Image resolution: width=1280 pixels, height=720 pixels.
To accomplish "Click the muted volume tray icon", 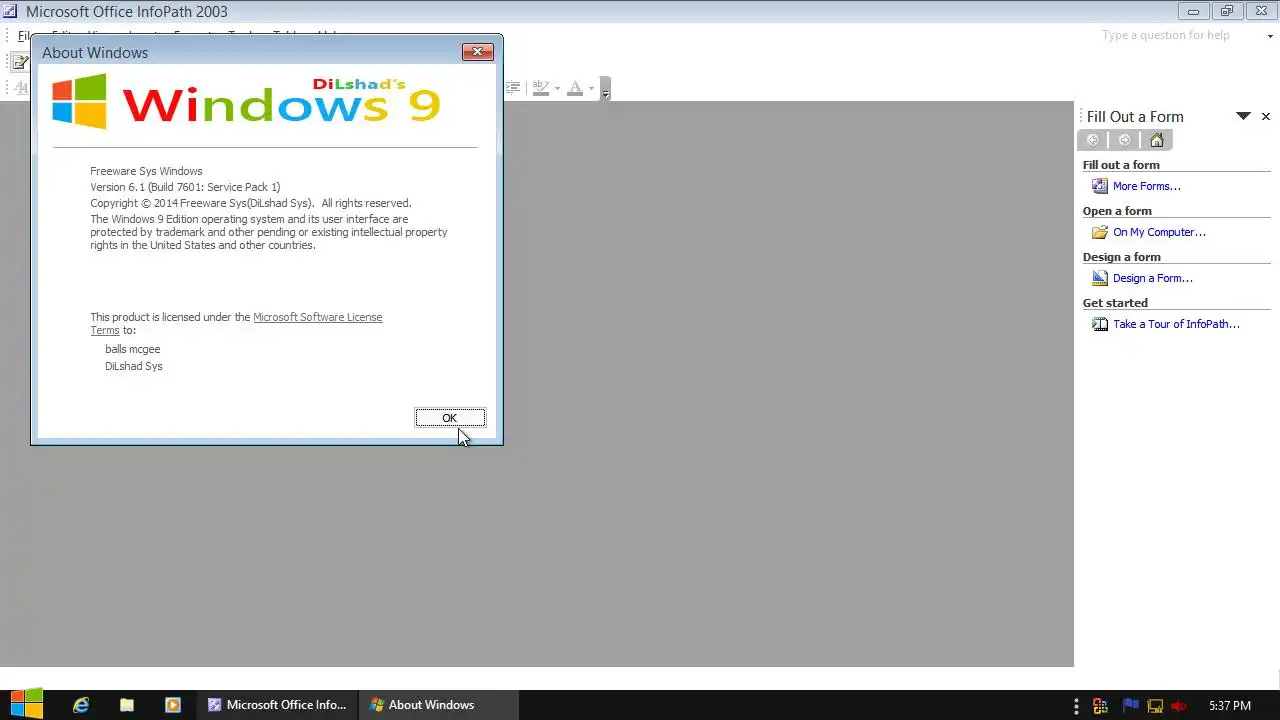I will pos(1180,705).
